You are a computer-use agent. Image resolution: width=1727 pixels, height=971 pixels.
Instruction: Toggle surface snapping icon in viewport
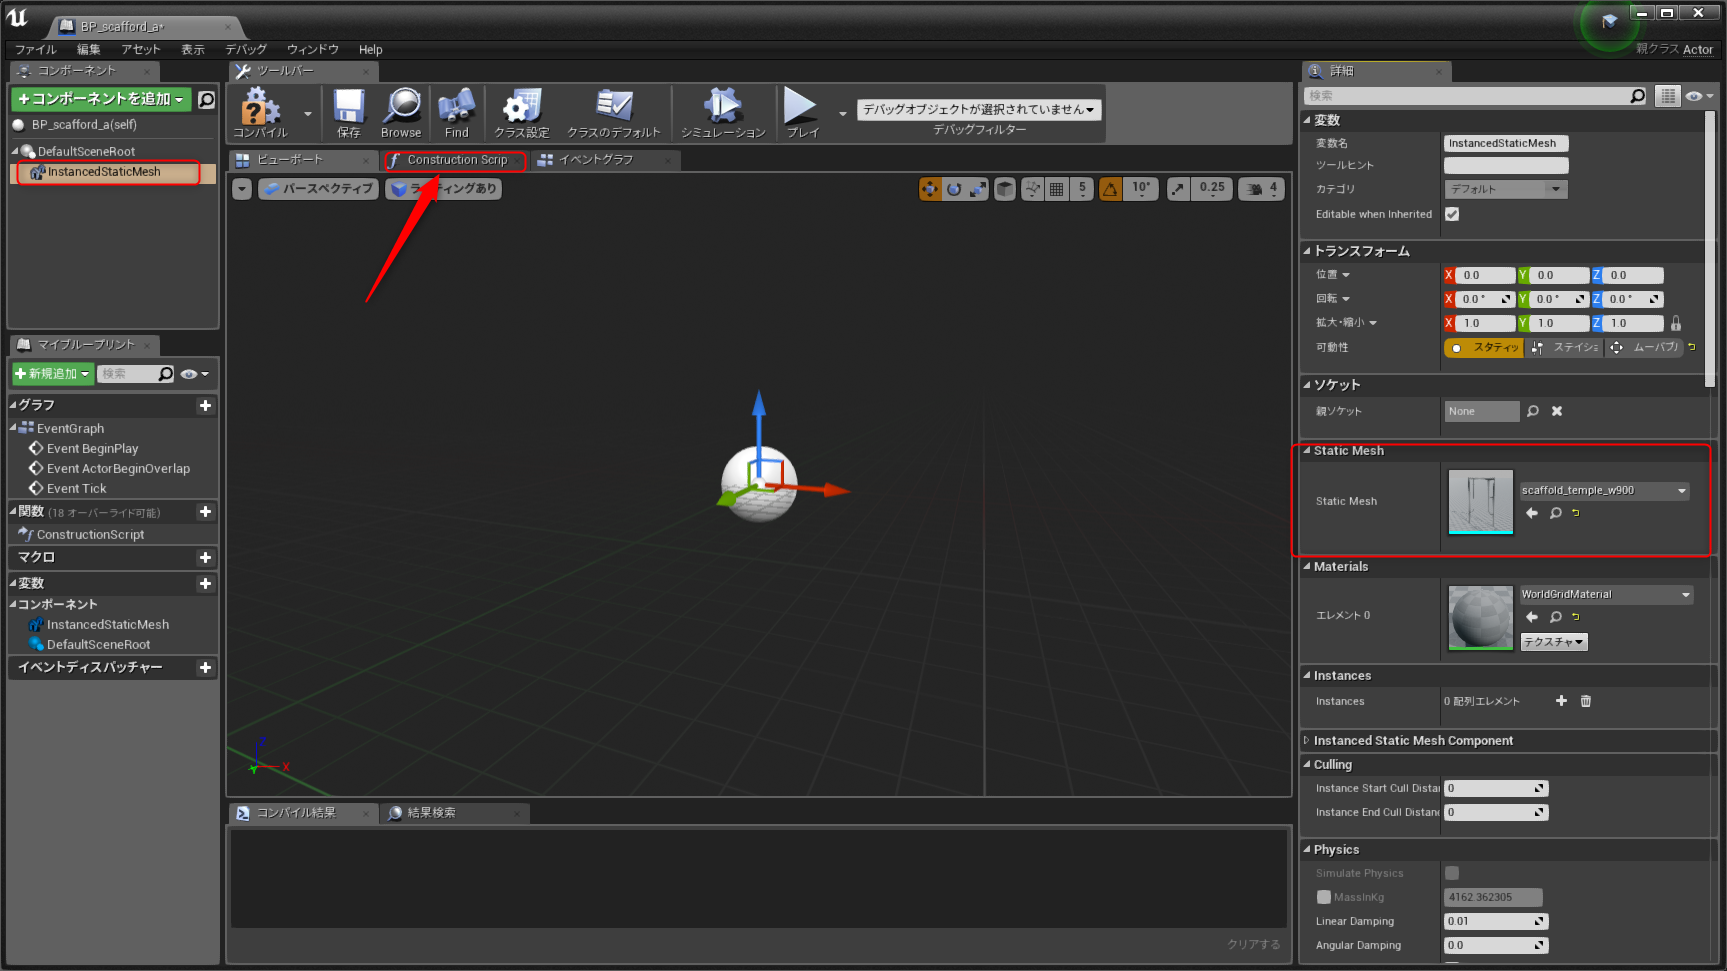click(x=1033, y=189)
